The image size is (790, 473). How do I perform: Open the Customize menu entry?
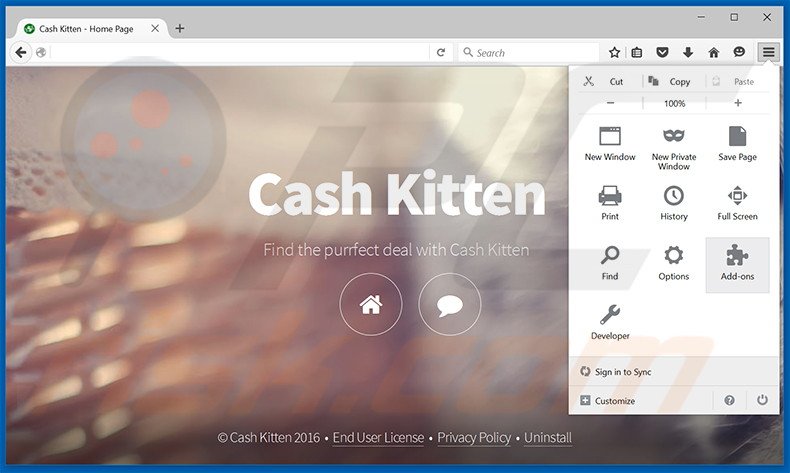641,401
